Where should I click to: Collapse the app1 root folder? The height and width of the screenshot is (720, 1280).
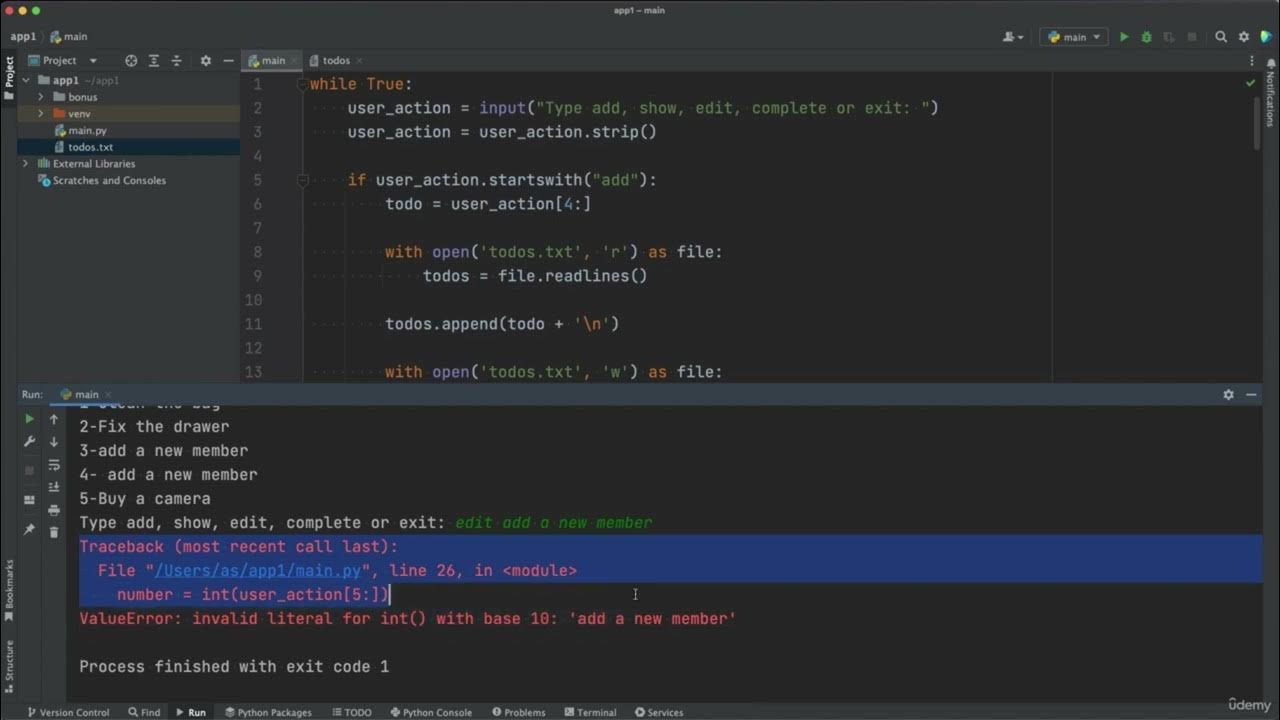(25, 80)
